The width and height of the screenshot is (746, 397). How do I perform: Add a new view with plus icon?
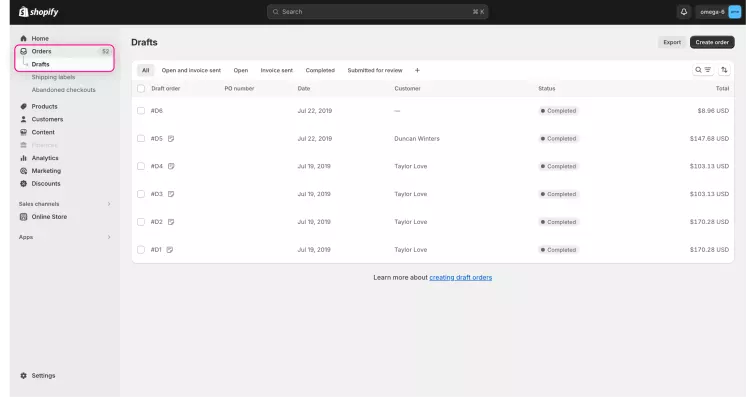(x=417, y=70)
